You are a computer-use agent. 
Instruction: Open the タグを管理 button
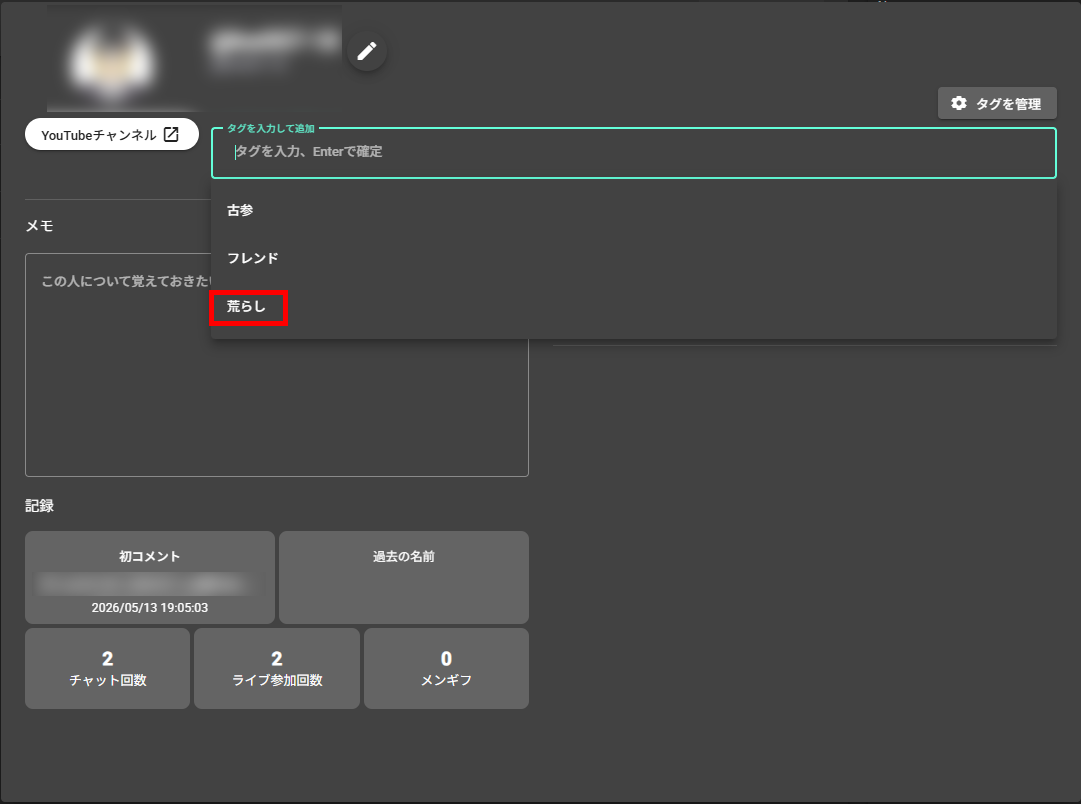pyautogui.click(x=997, y=103)
